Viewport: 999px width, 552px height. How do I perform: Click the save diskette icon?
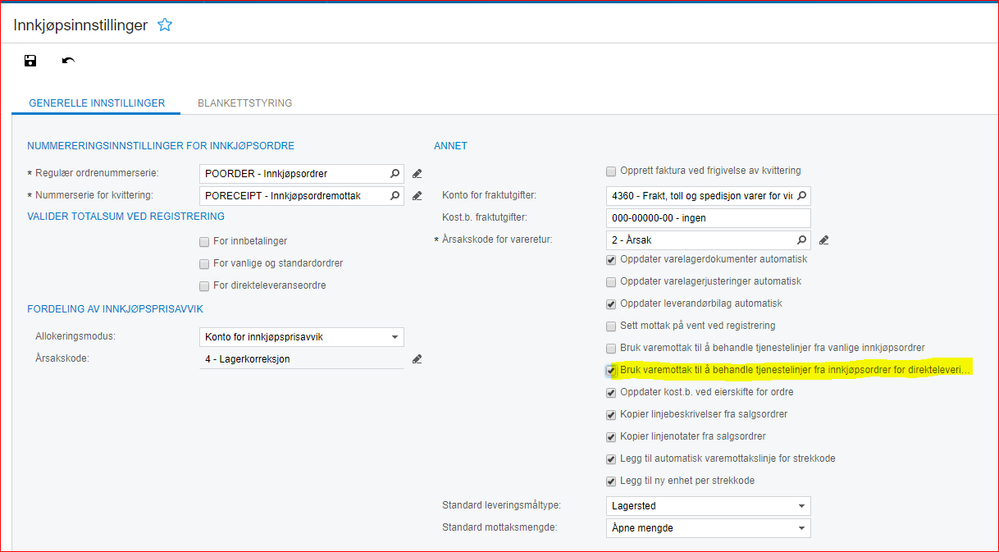click(x=29, y=61)
